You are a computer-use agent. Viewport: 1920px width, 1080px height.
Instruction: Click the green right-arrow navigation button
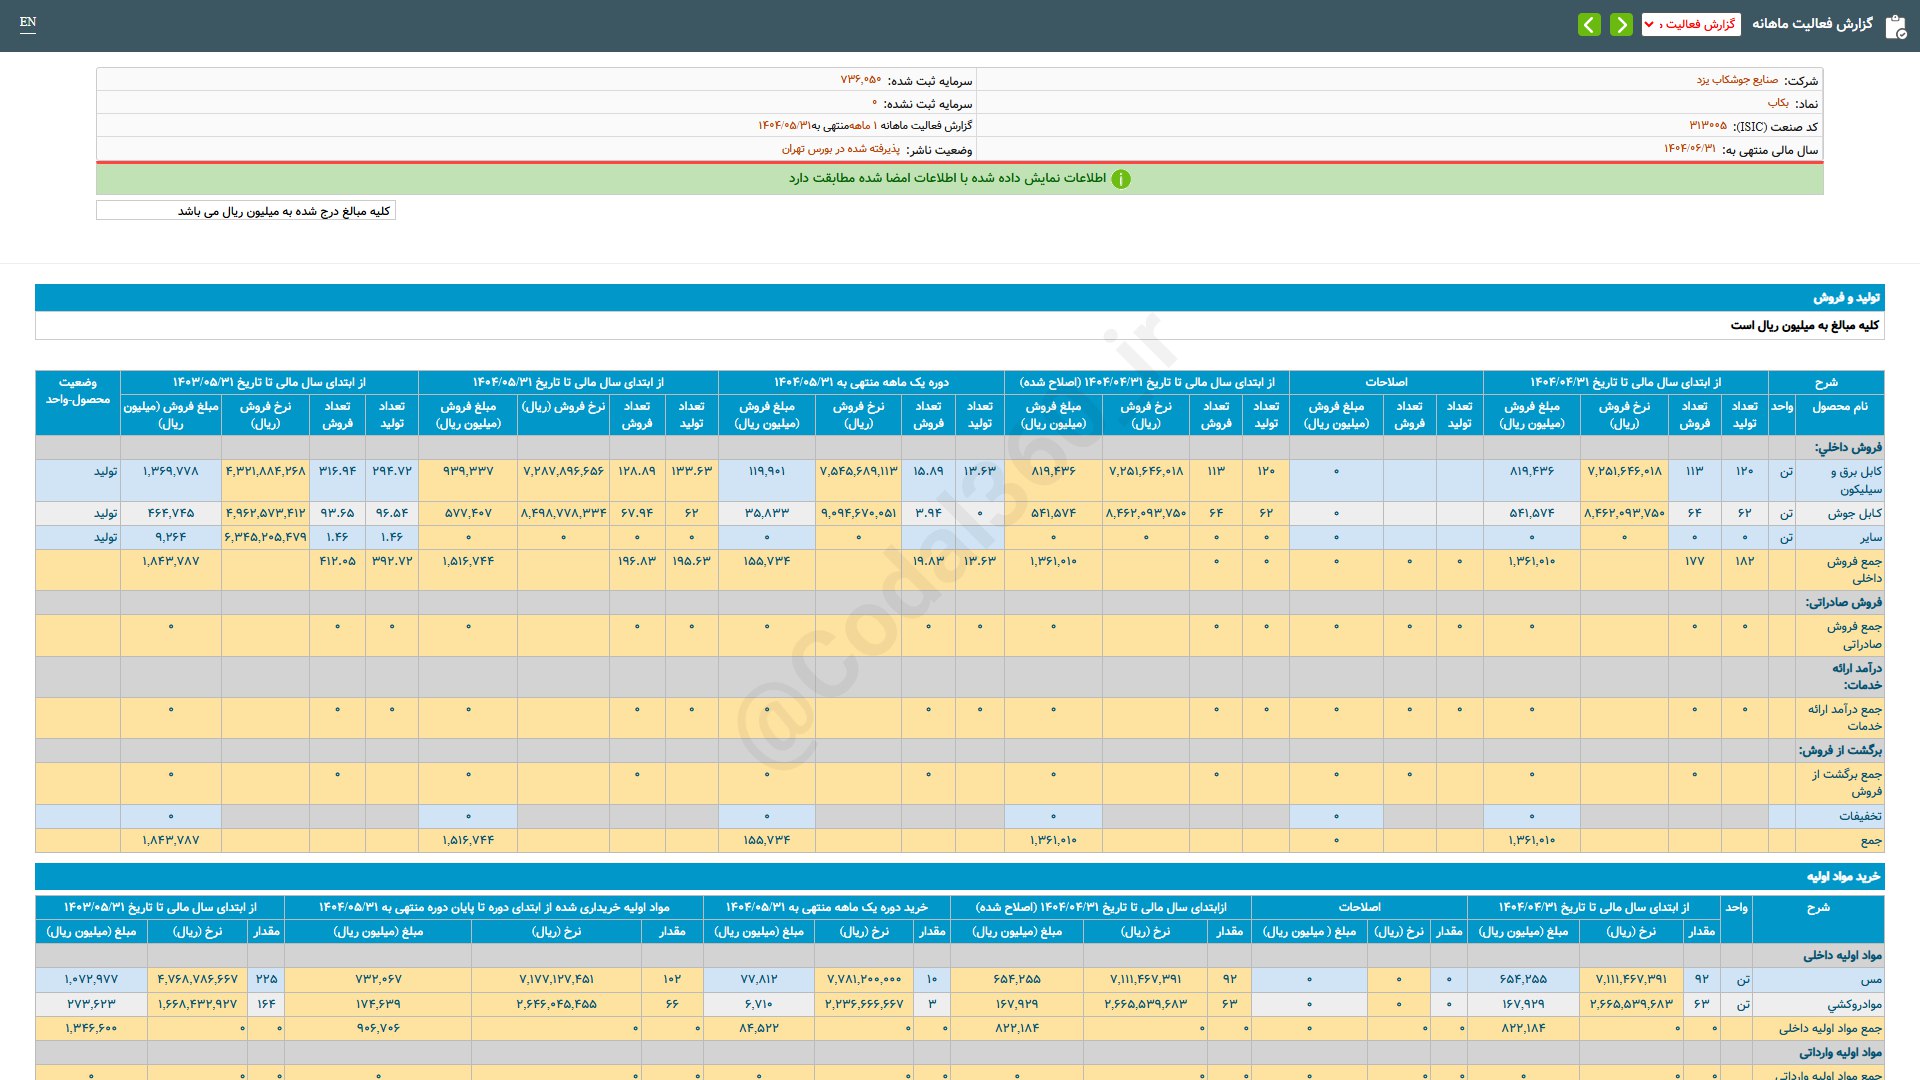point(1621,24)
